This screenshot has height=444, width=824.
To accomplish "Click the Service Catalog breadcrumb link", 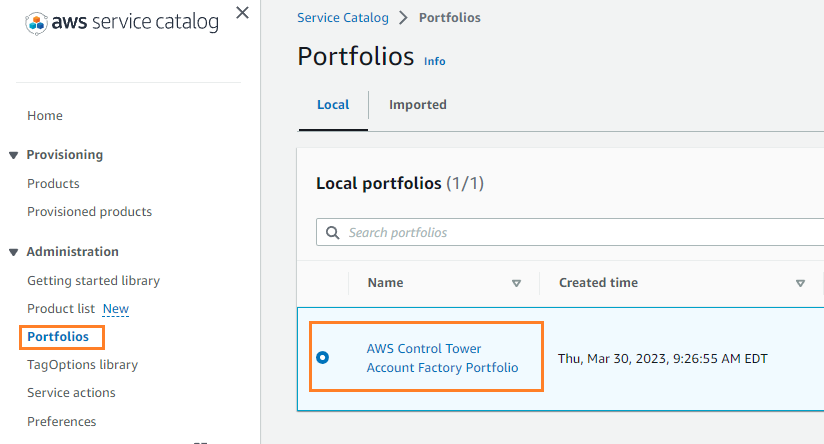I will [x=343, y=17].
